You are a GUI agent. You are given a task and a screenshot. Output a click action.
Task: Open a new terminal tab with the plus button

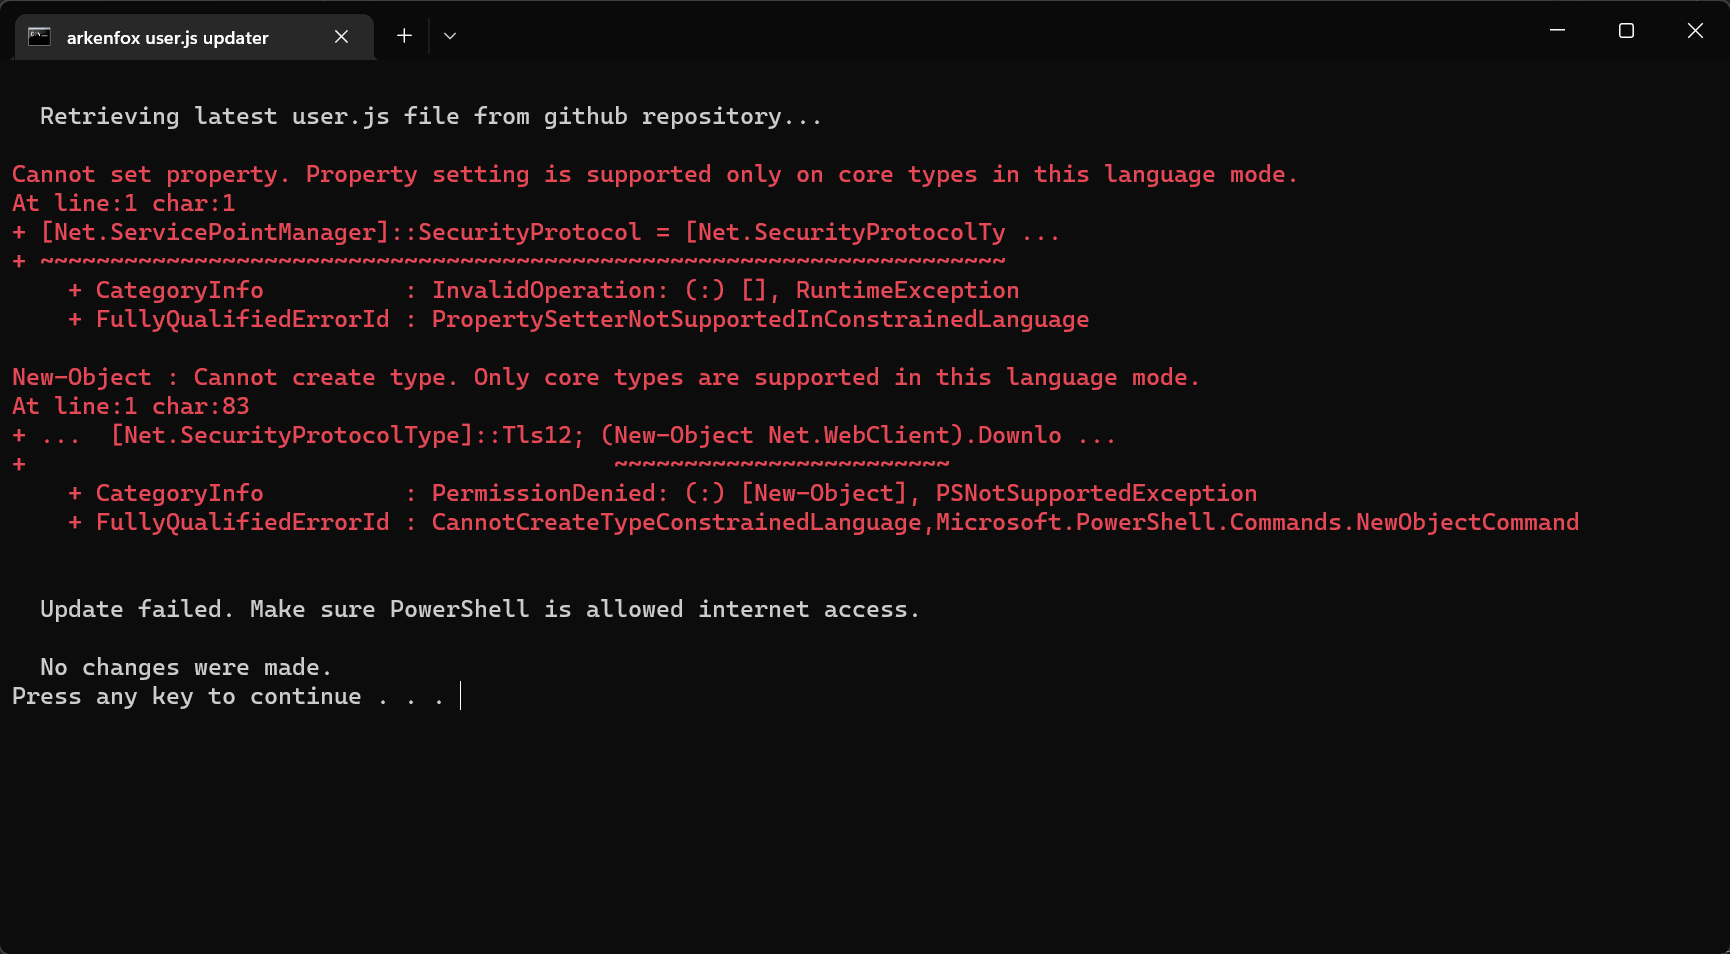coord(404,35)
